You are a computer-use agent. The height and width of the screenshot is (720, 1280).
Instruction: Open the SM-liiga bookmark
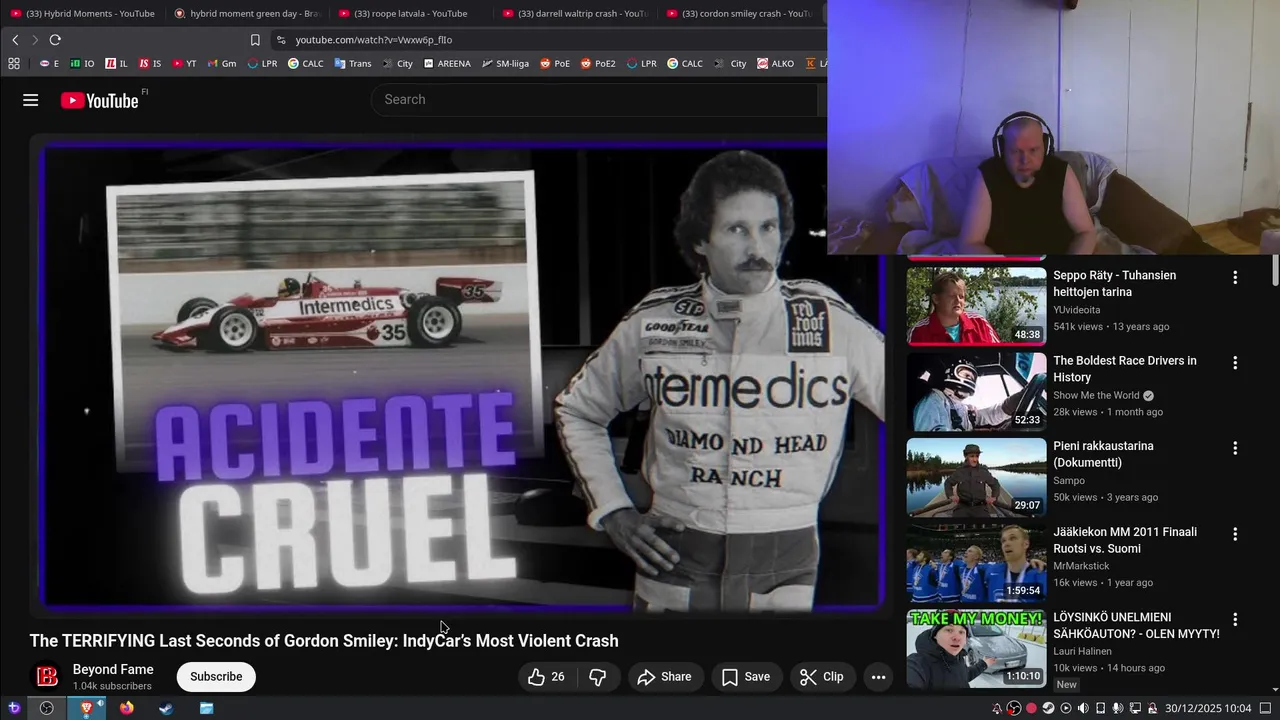tap(505, 63)
